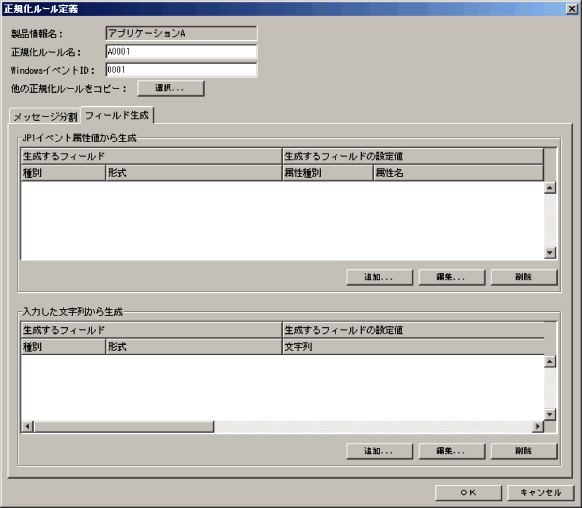
Task: Click 形式 column header in upper table
Action: click(x=194, y=173)
